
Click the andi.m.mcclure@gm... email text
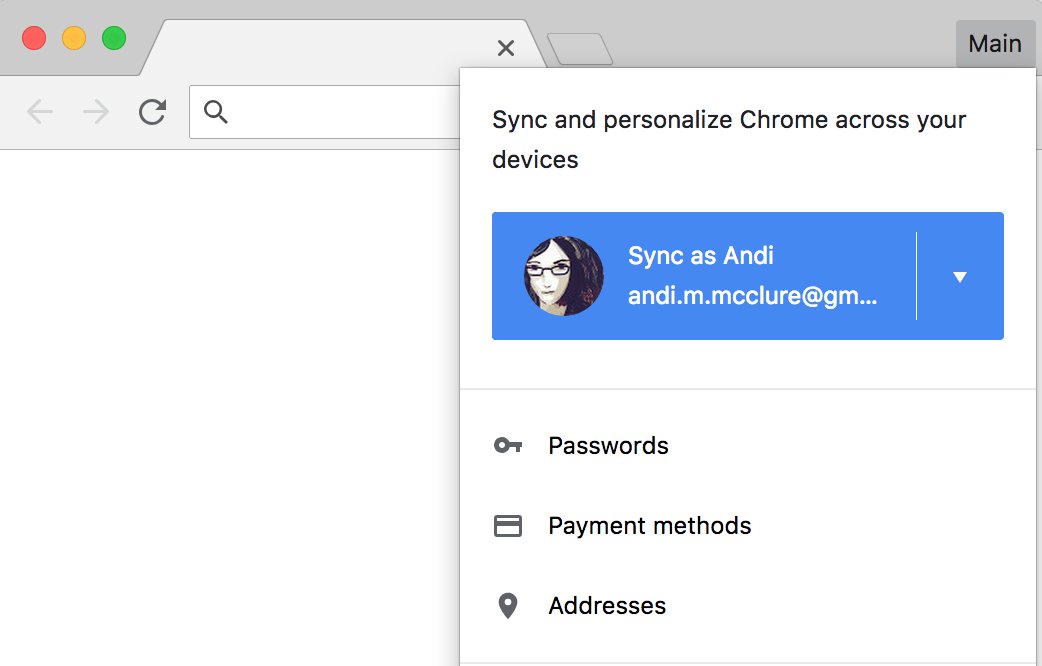752,295
